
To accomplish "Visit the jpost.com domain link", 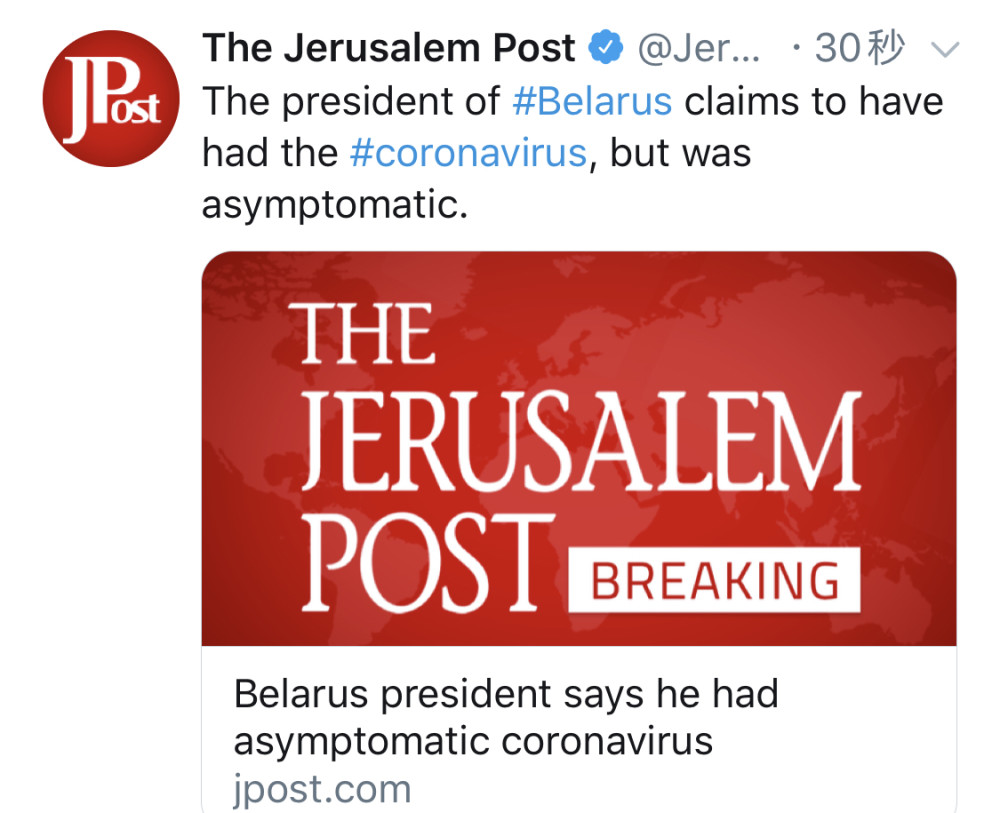I will click(x=322, y=789).
